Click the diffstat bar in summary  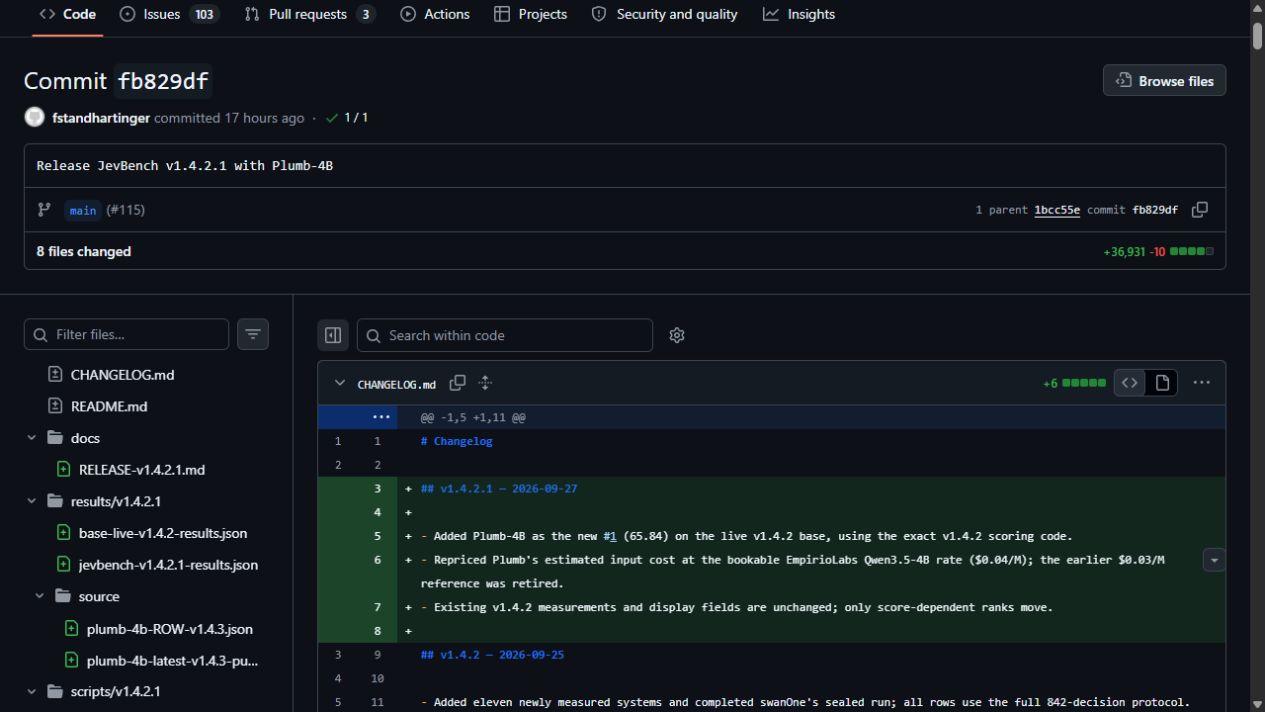(1192, 252)
